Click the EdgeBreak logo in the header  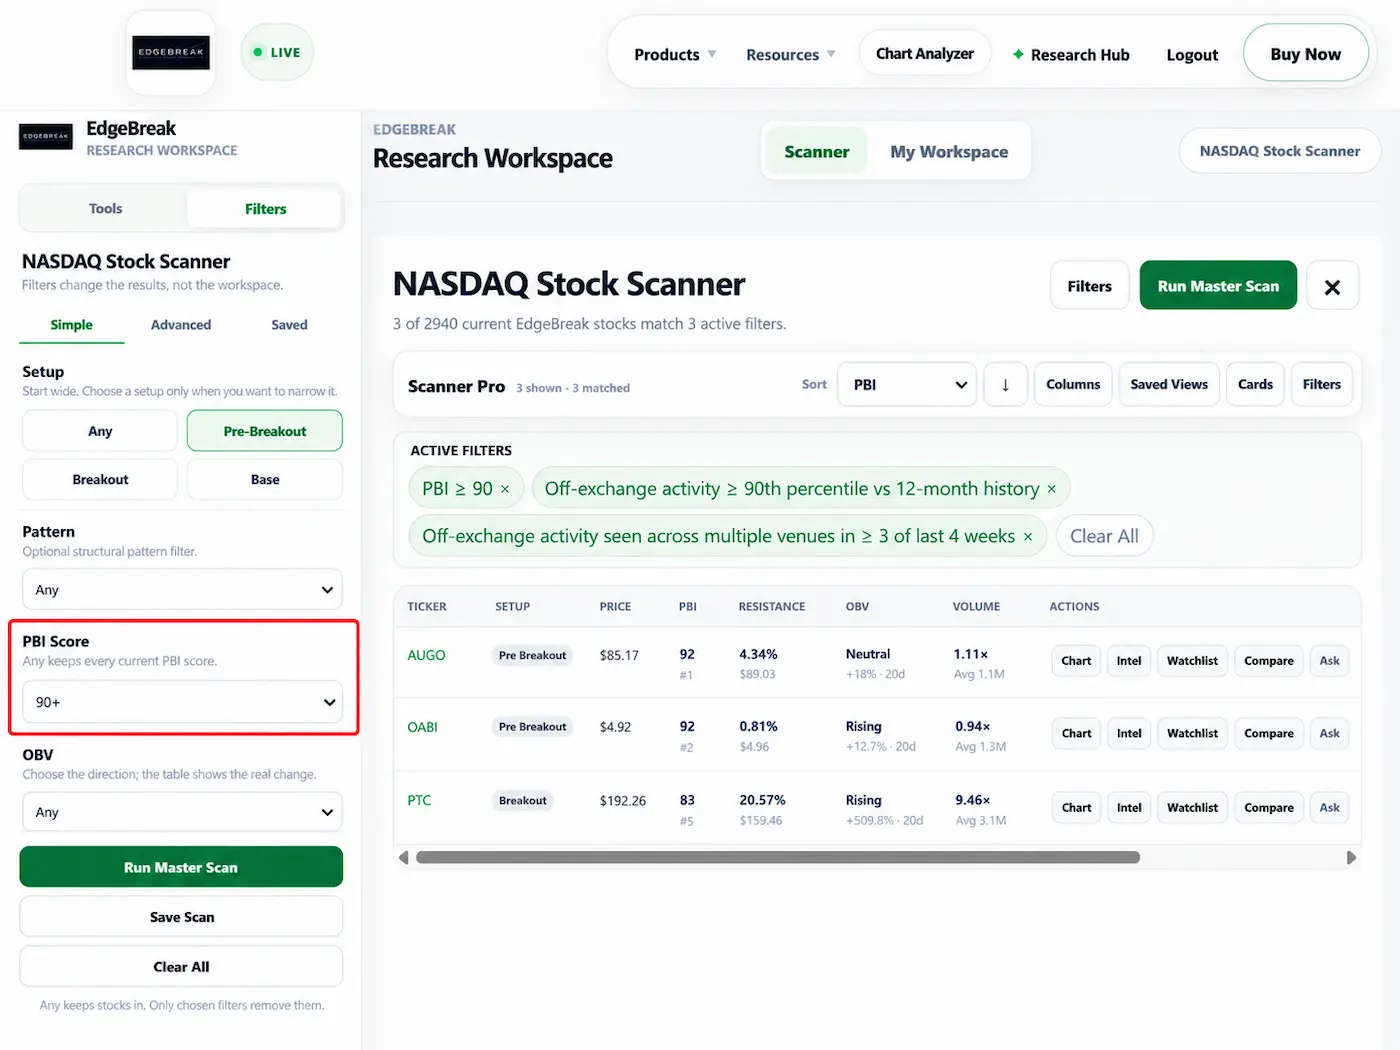tap(171, 52)
